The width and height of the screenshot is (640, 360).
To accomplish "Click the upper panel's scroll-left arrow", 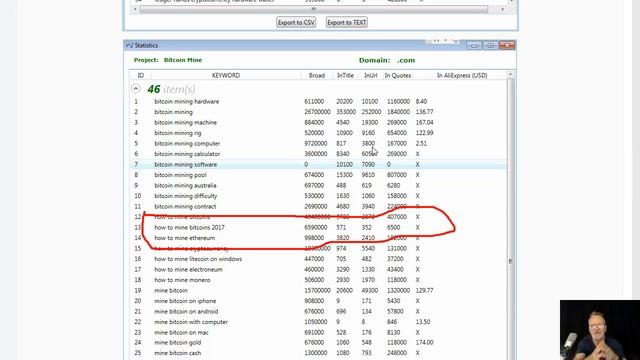I will coord(135,9).
